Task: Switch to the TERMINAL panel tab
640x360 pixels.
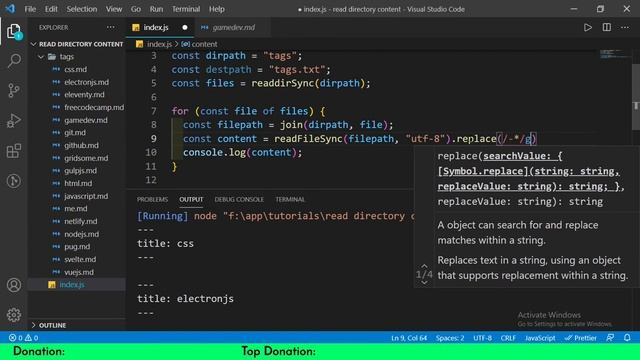Action: tap(290, 199)
